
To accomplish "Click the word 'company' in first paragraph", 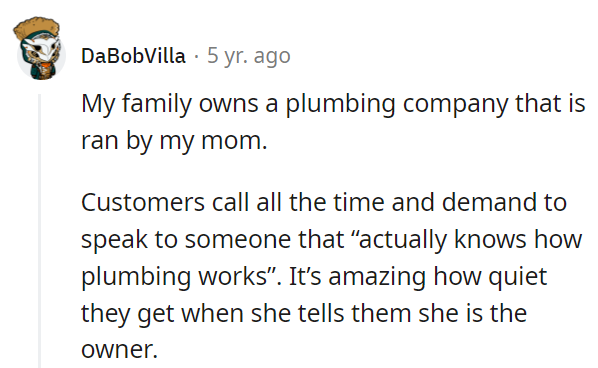I will click(455, 105).
